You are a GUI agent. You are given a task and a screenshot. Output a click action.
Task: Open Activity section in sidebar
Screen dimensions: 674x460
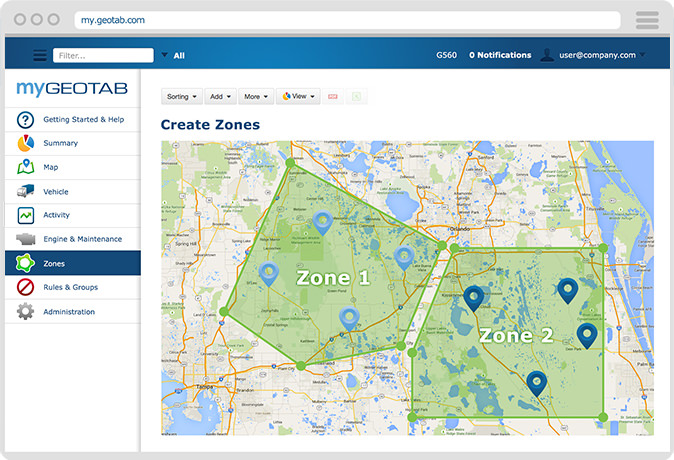pos(73,215)
